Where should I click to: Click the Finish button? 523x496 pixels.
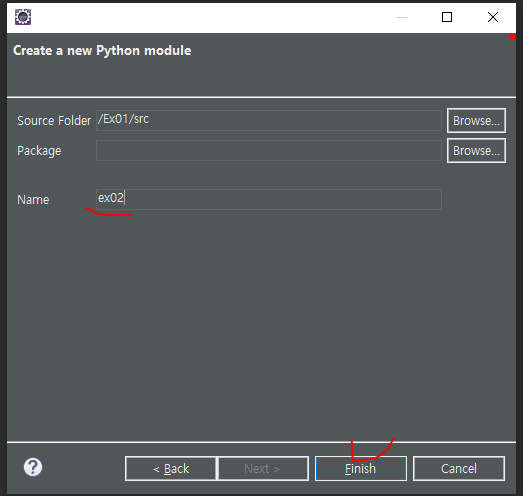click(x=361, y=468)
